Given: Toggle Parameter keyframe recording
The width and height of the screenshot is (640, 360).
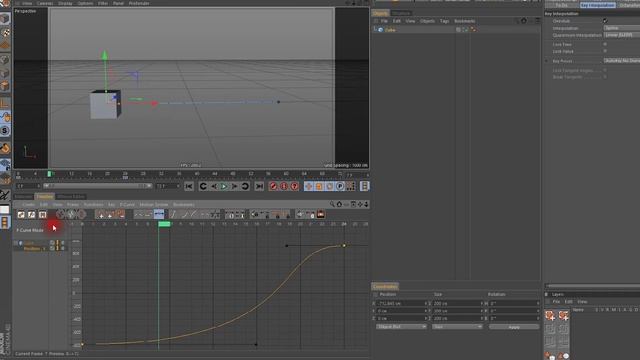Looking at the screenshot, I should tap(340, 186).
